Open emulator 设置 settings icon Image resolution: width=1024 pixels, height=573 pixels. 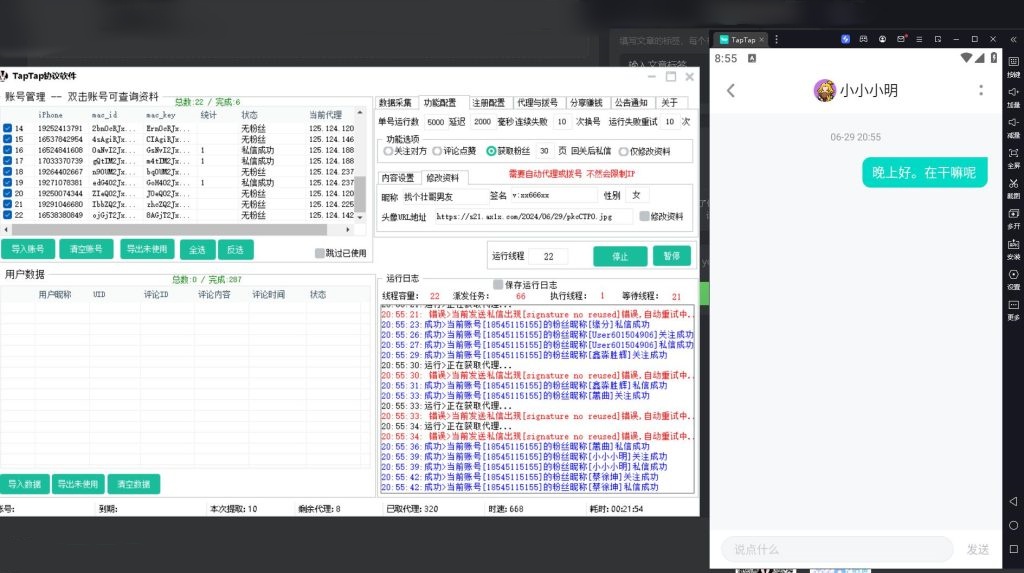point(1013,274)
